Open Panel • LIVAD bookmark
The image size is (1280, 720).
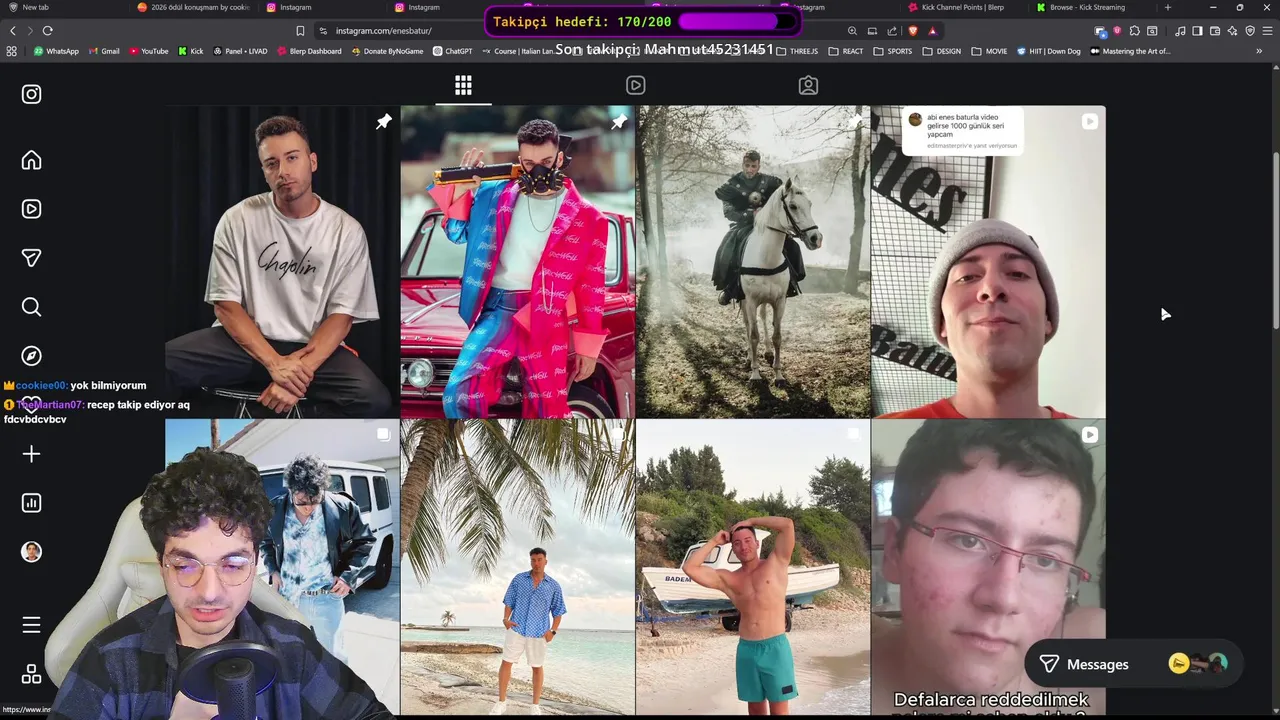point(240,51)
